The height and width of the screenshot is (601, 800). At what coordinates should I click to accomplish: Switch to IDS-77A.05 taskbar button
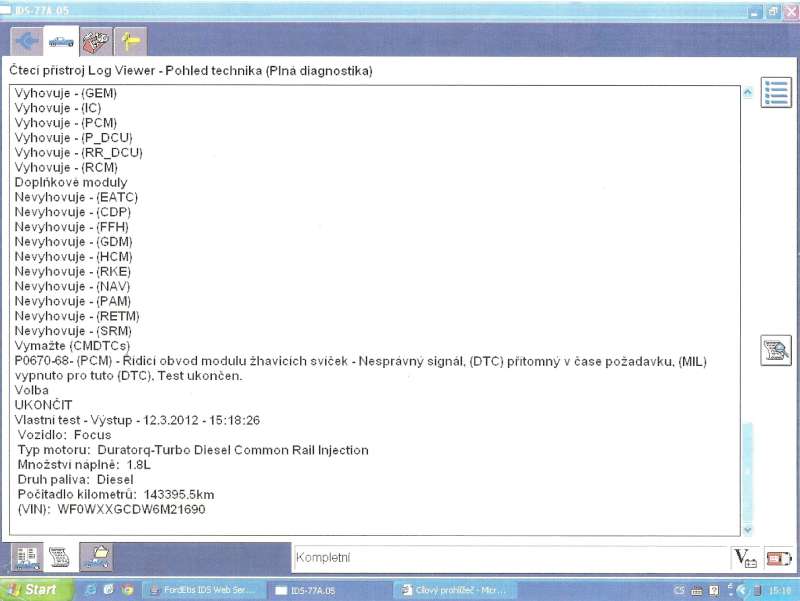tap(328, 590)
